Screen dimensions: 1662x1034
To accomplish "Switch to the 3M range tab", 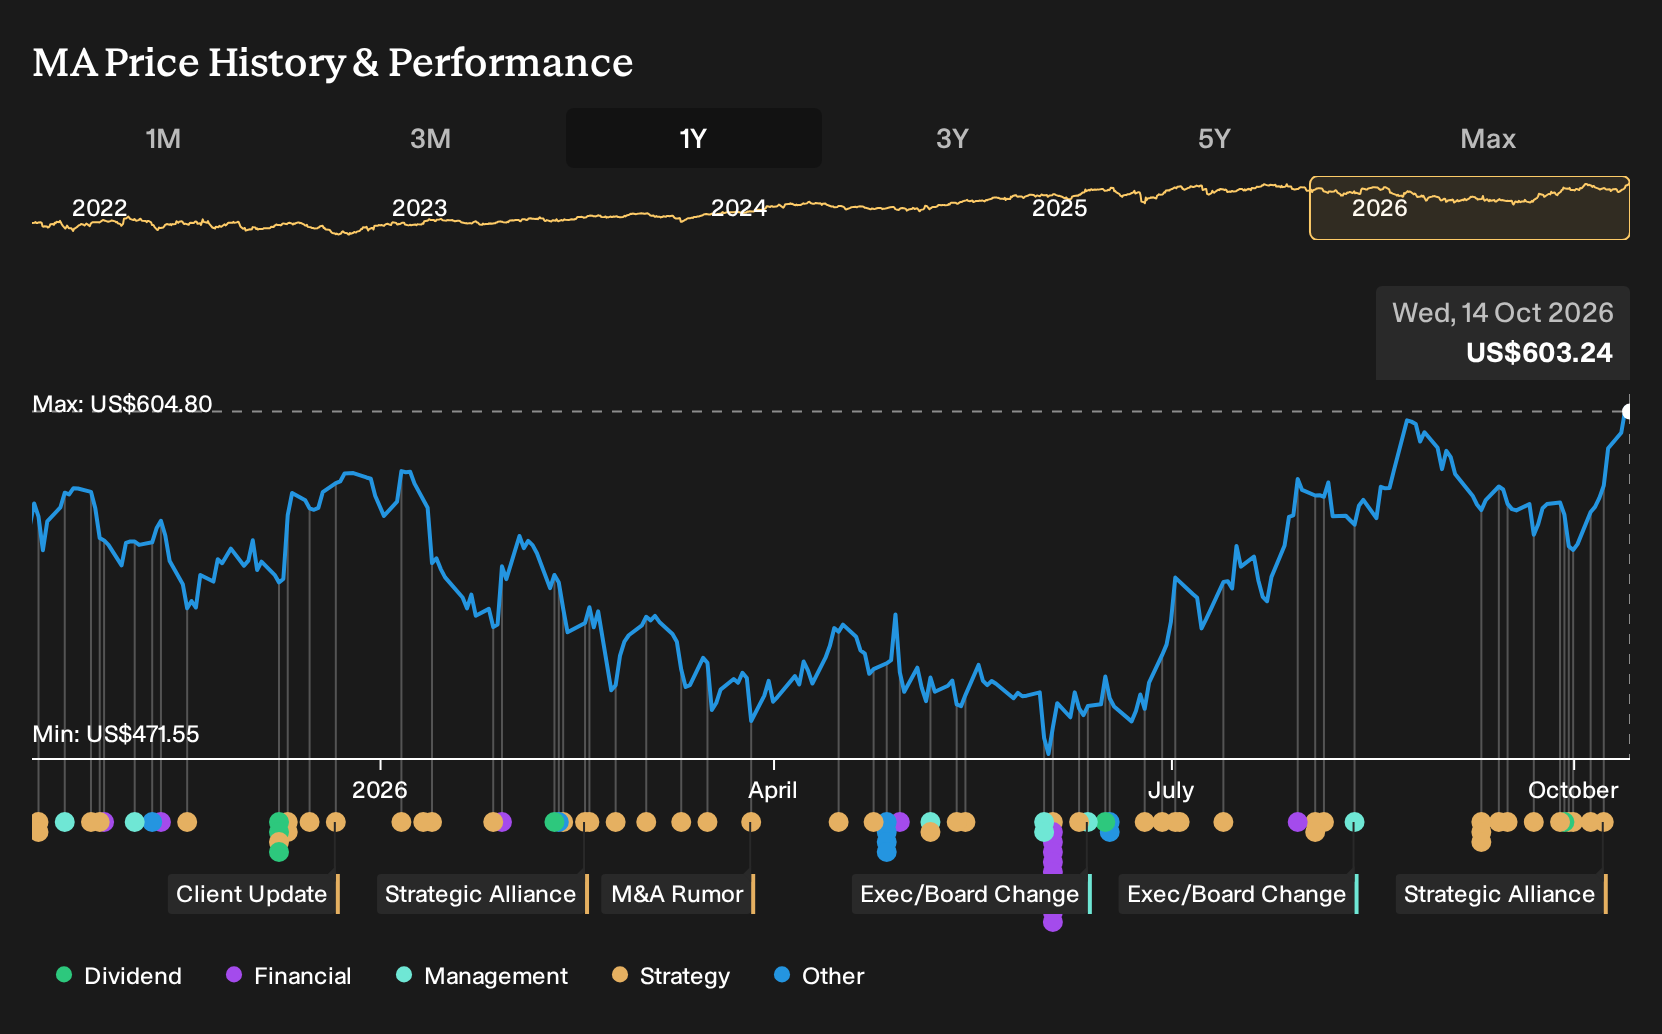I will pos(430,138).
